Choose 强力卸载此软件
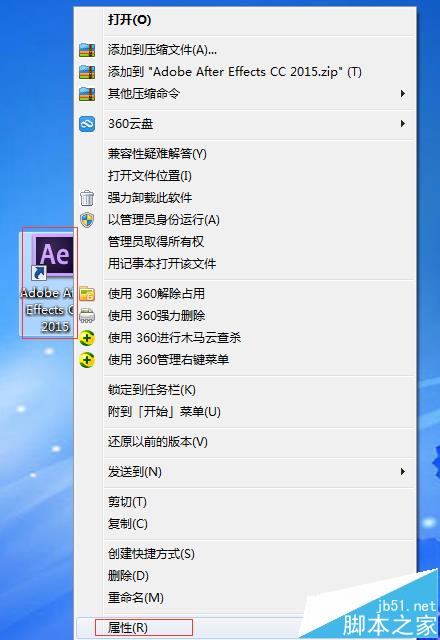440x640 pixels. (245, 198)
